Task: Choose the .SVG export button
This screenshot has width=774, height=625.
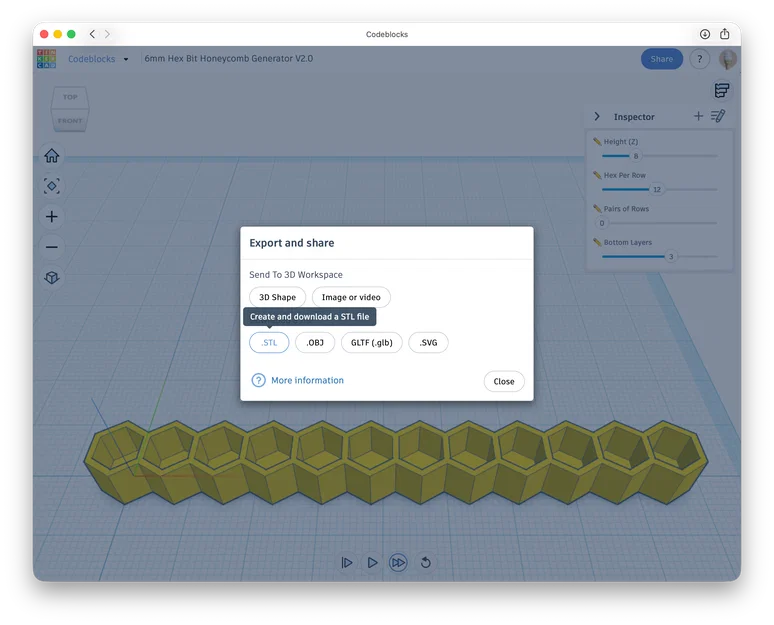Action: click(x=428, y=343)
